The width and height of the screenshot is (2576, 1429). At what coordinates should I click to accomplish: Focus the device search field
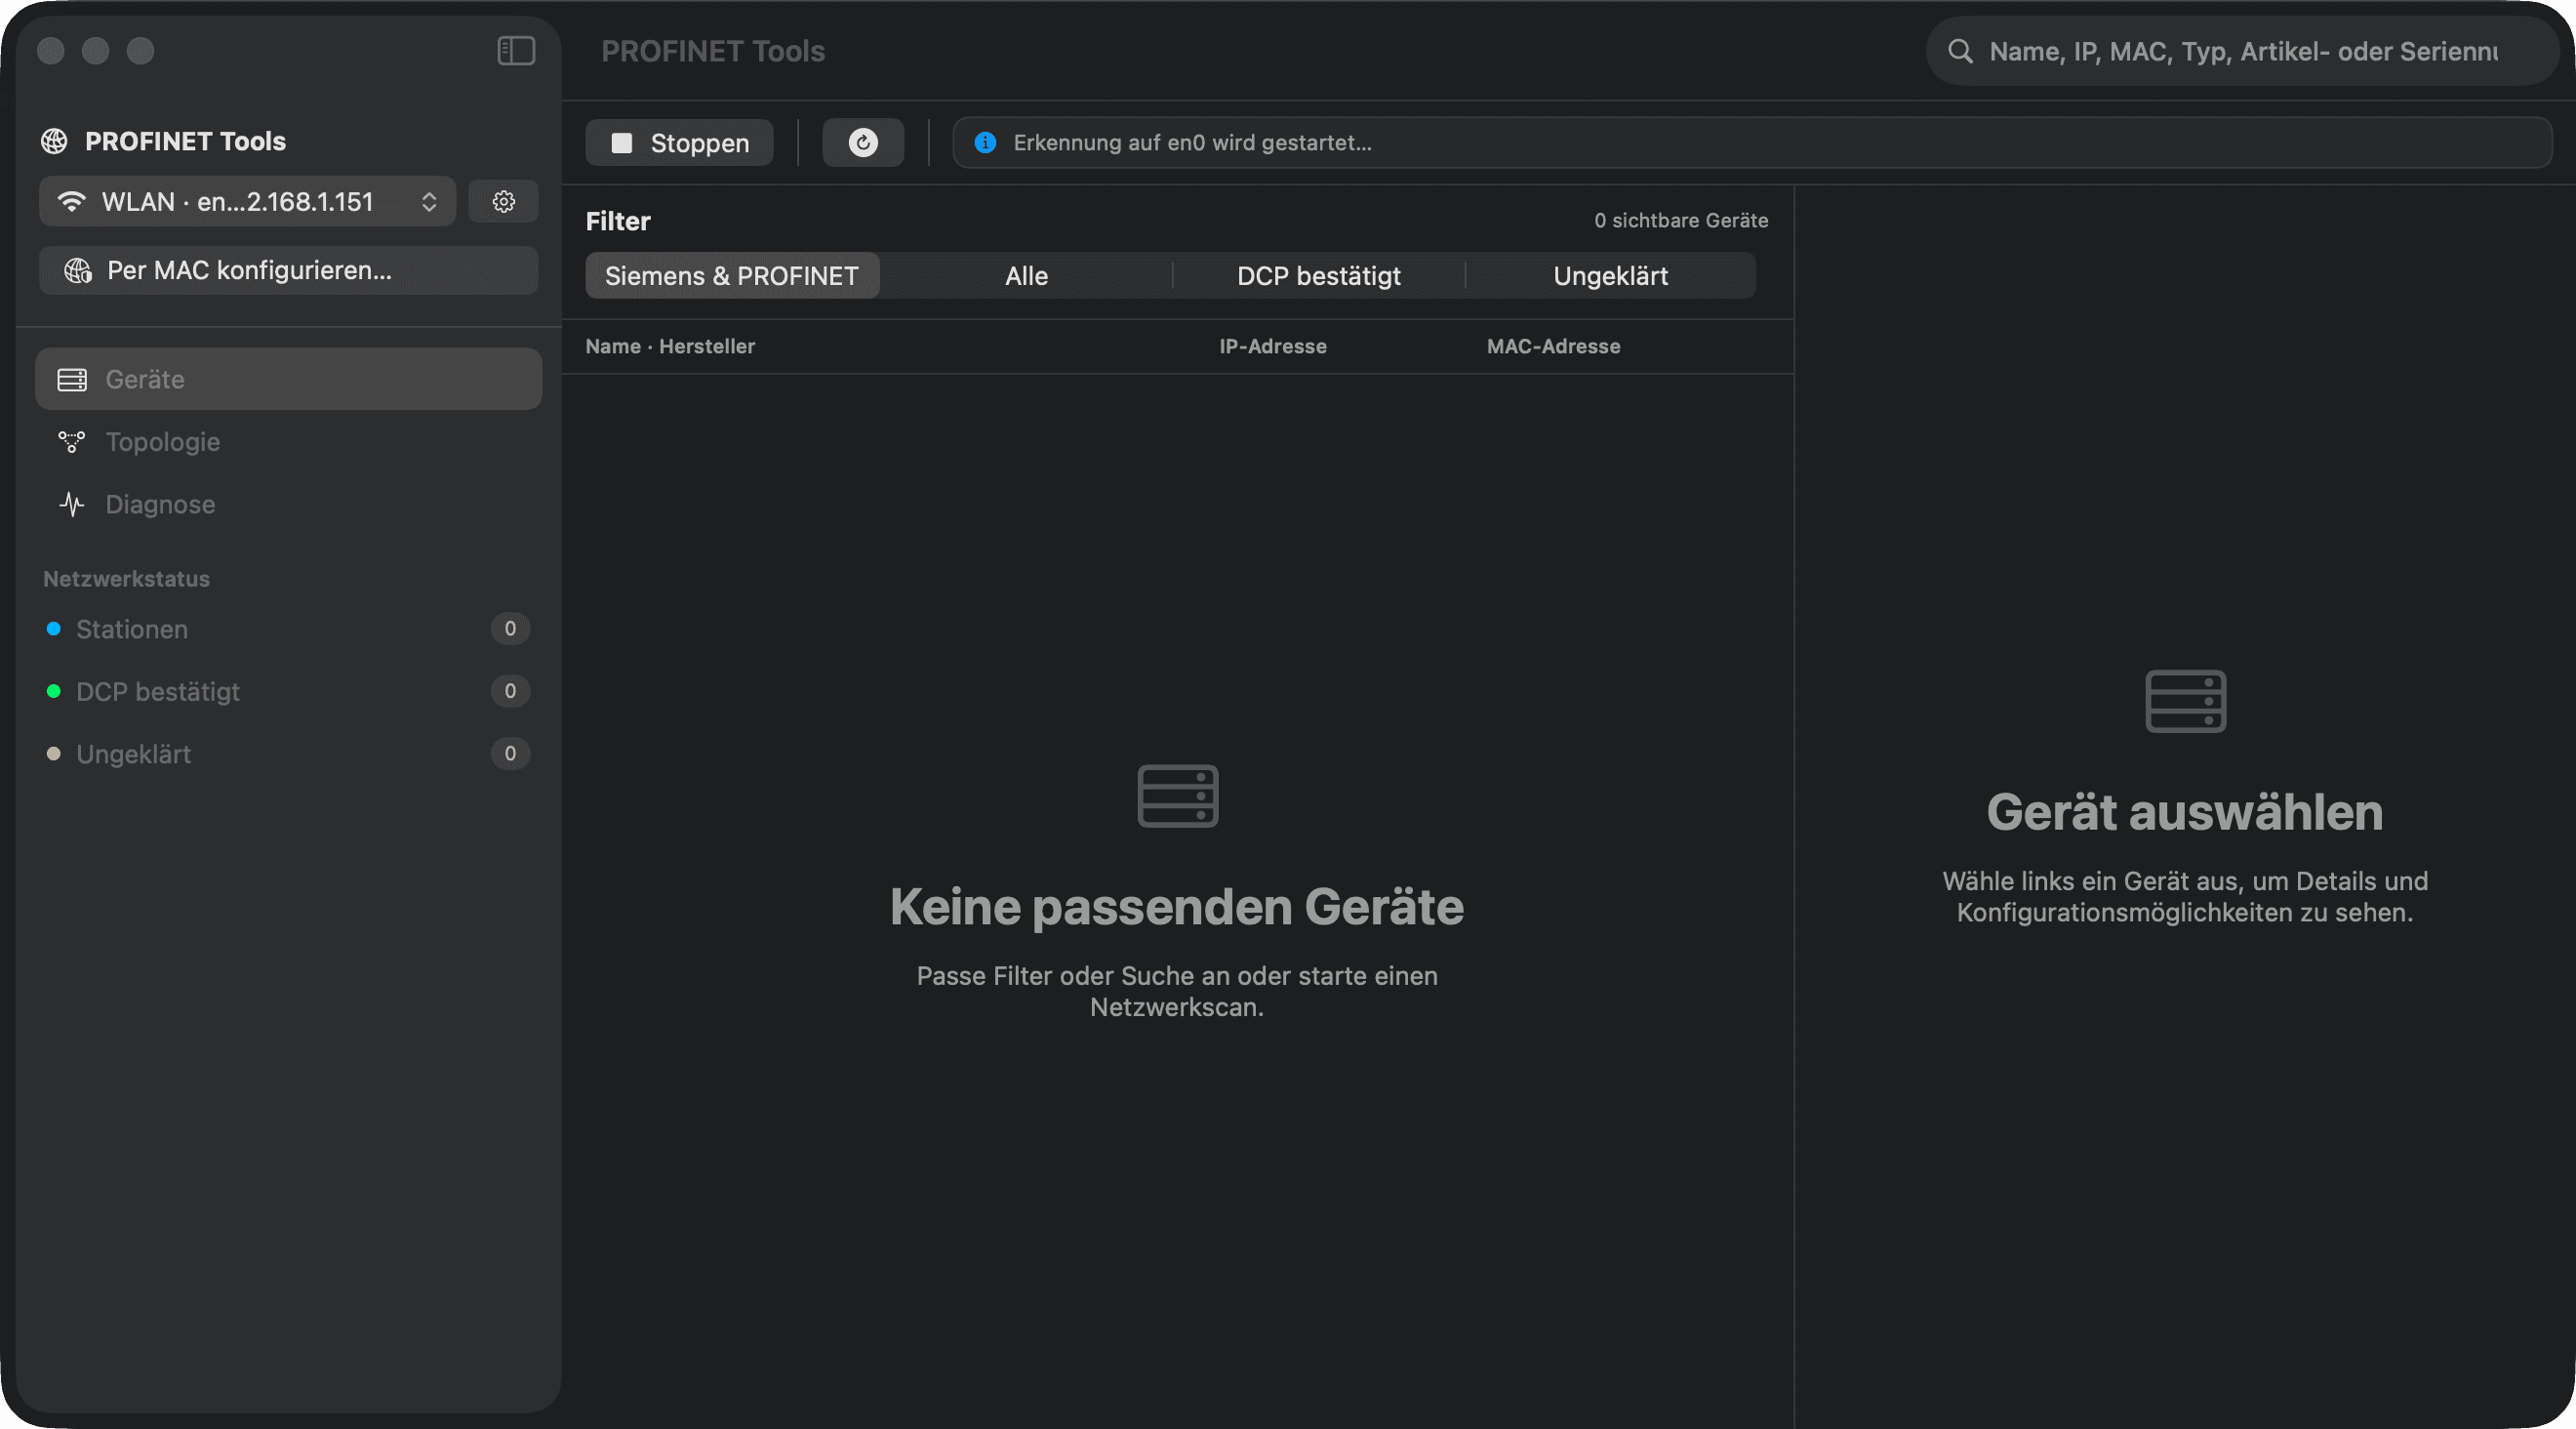point(2242,51)
